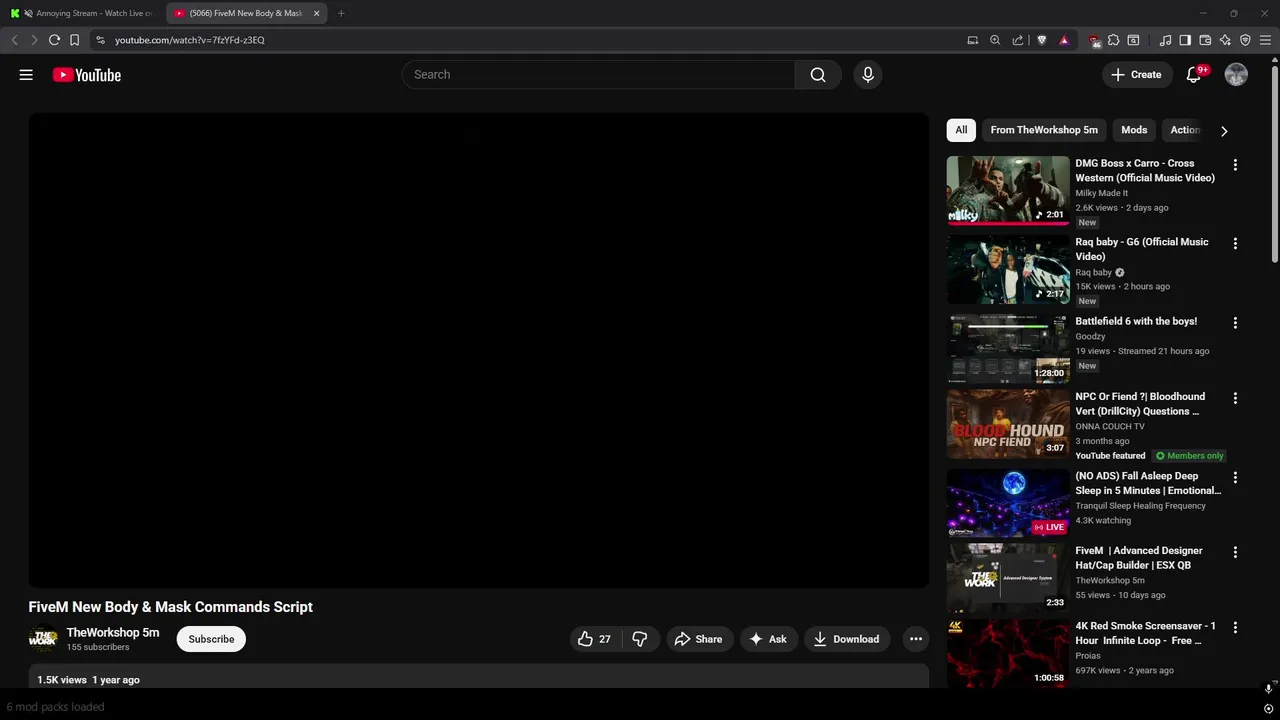Open the account avatar menu
Viewport: 1280px width, 720px height.
coord(1236,75)
